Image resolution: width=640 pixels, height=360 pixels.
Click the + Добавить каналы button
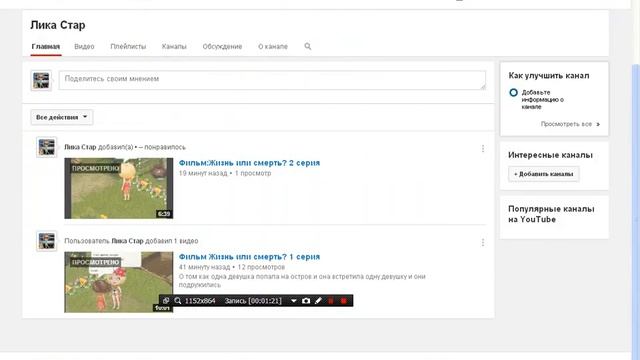(544, 174)
